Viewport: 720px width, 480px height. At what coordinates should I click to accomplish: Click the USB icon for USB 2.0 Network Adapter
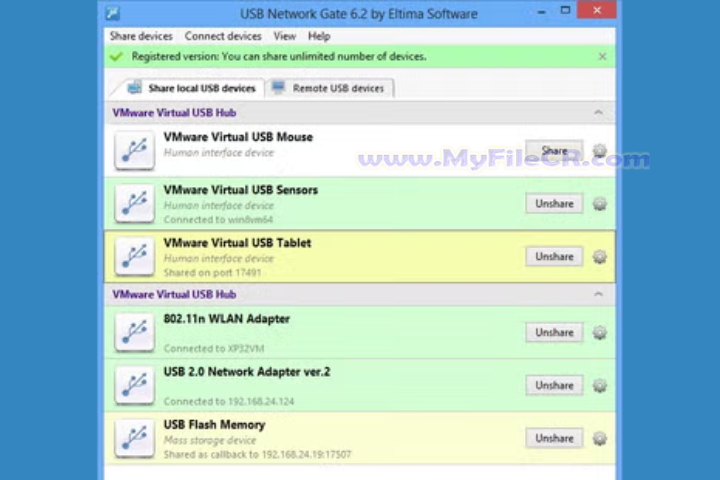point(135,385)
